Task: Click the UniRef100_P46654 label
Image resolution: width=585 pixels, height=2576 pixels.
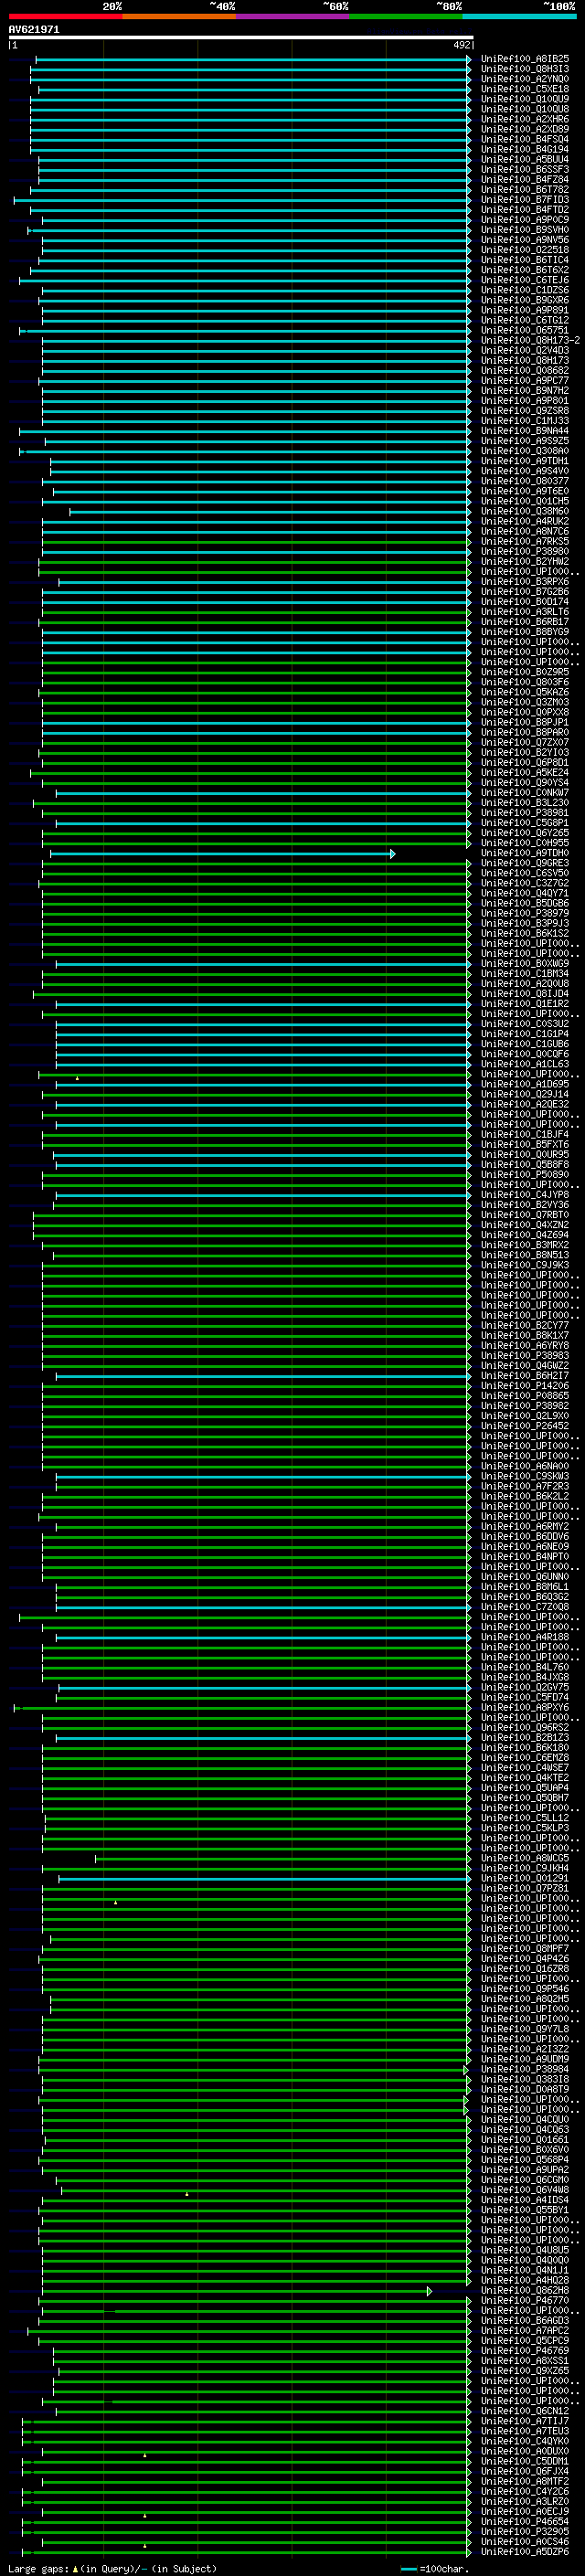Action: [524, 2522]
